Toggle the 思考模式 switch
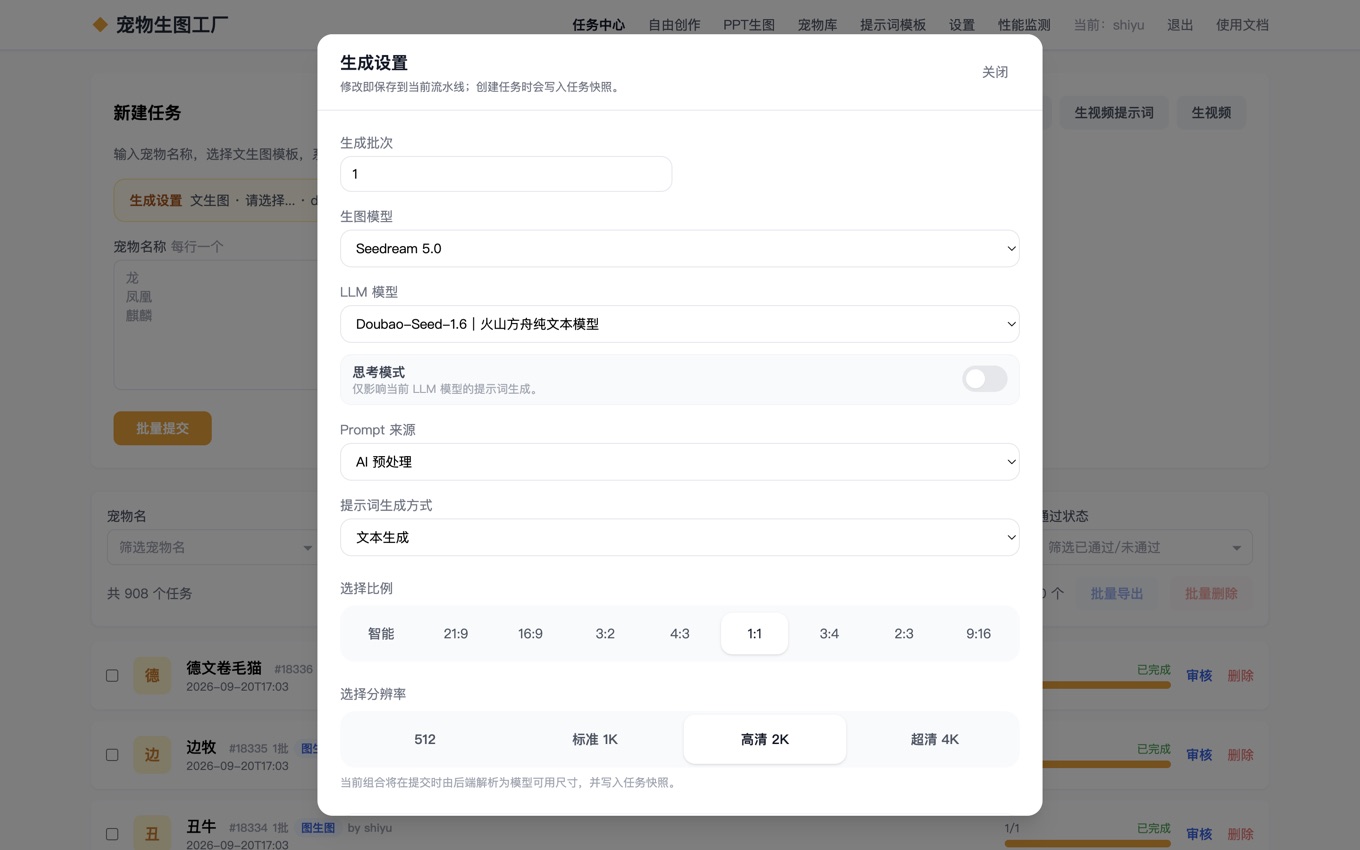 pyautogui.click(x=984, y=379)
